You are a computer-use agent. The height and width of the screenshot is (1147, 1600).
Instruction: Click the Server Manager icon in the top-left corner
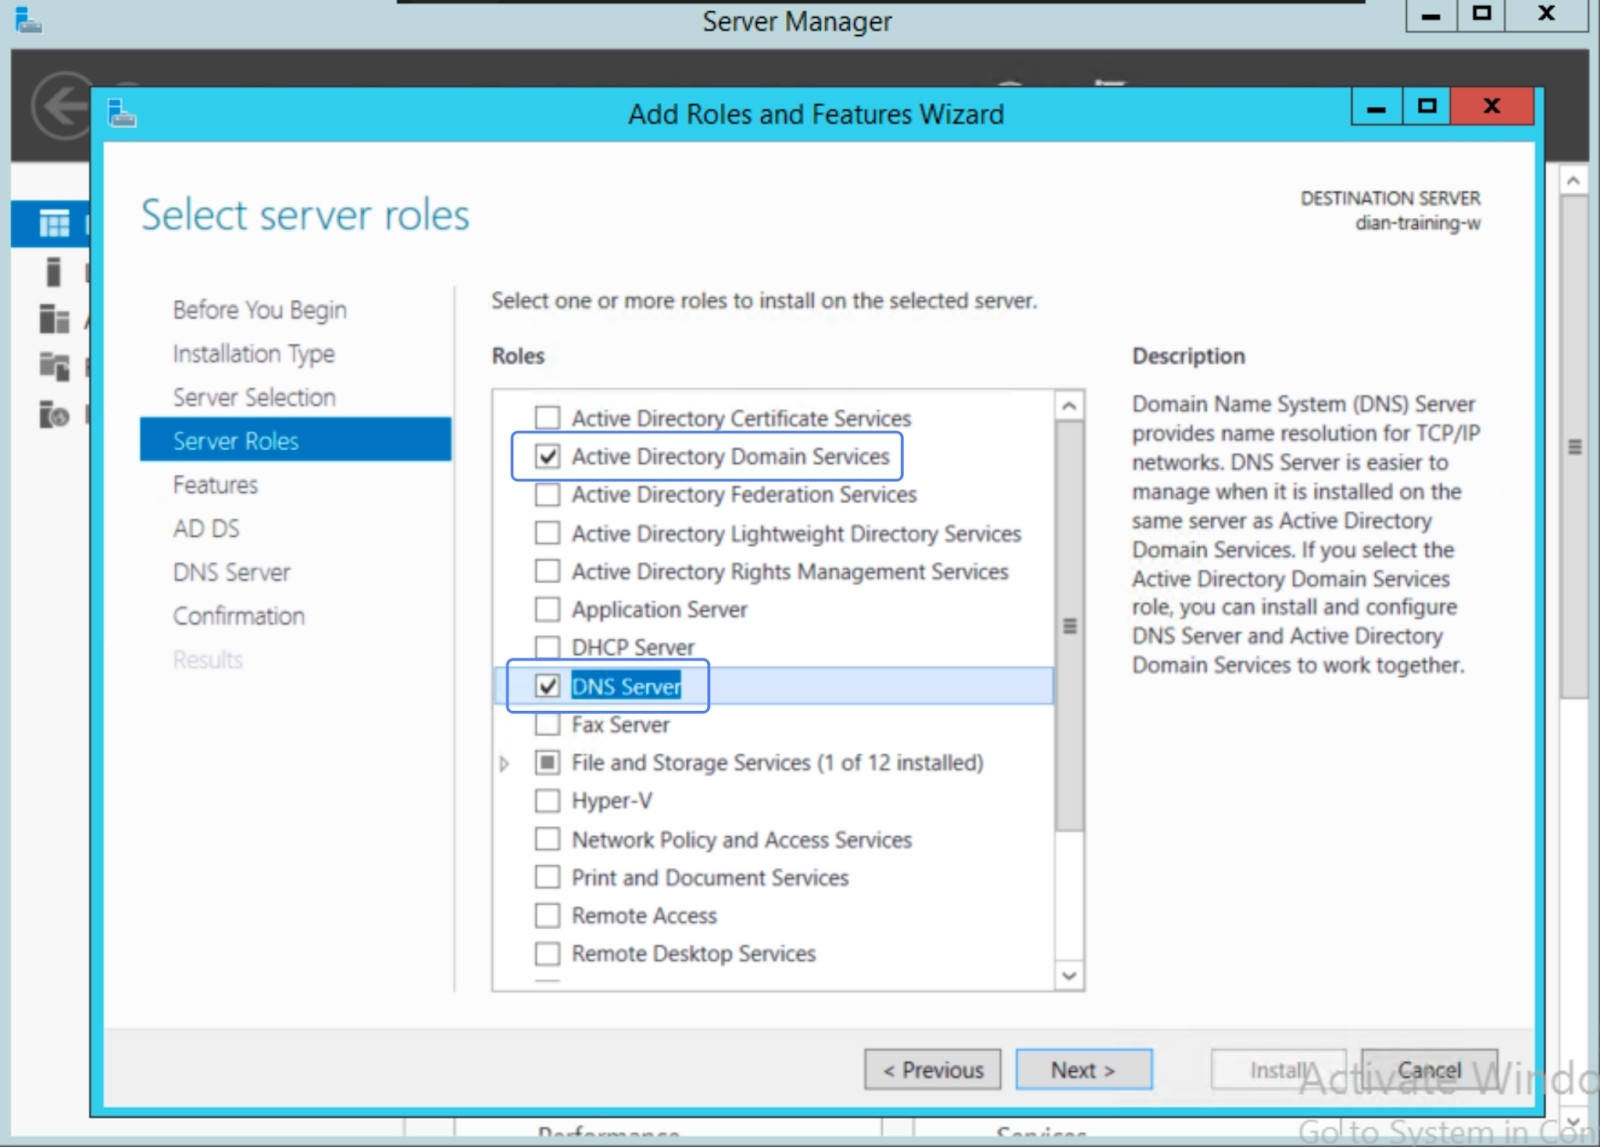click(28, 20)
